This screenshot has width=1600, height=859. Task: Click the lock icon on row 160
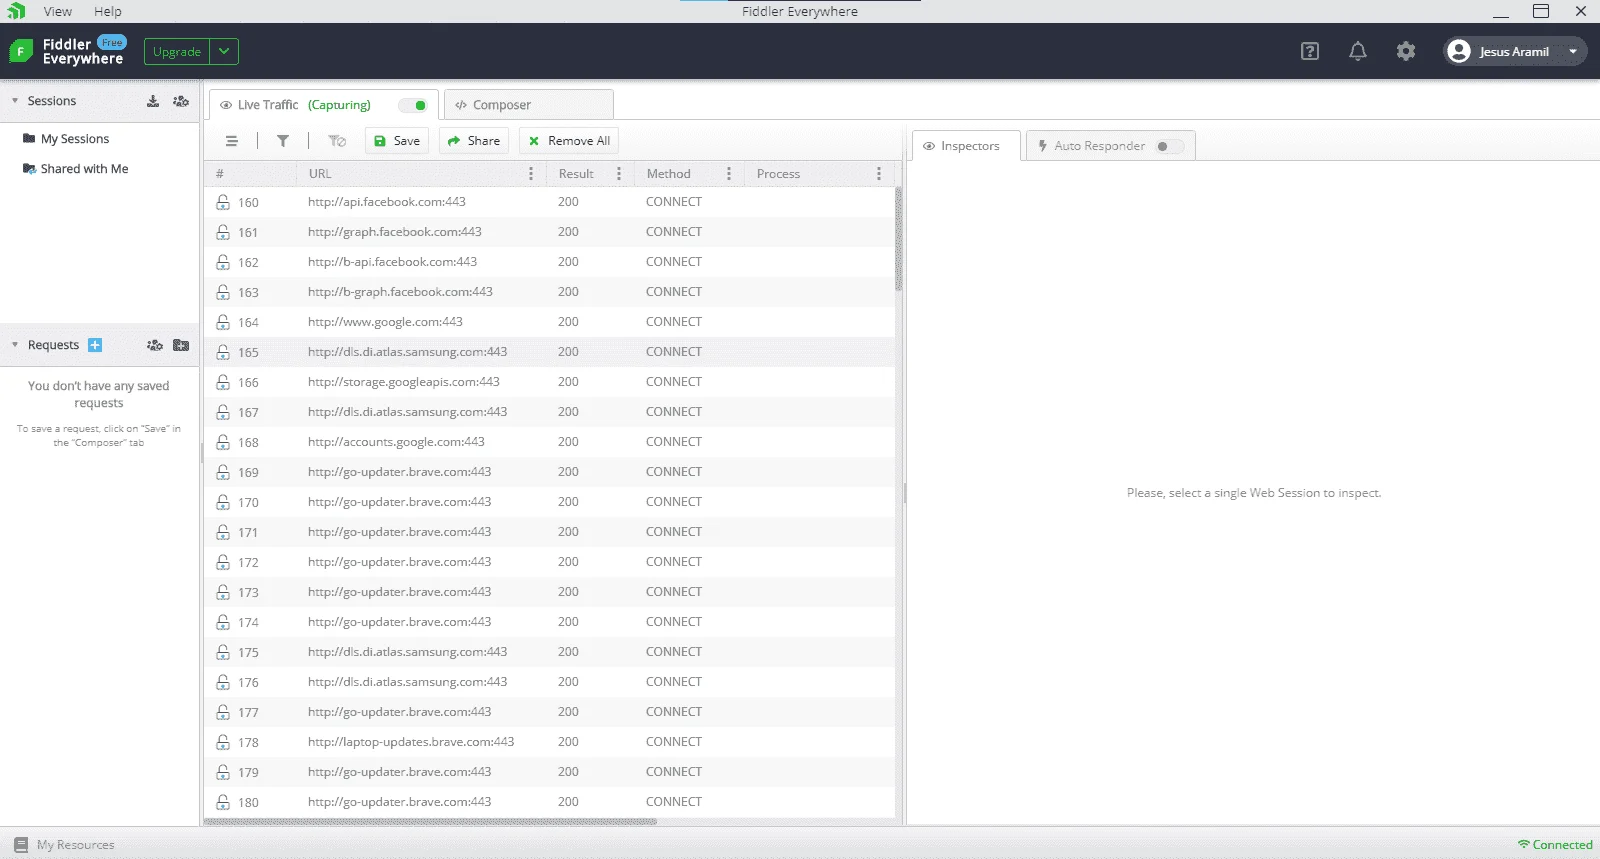pyautogui.click(x=223, y=202)
